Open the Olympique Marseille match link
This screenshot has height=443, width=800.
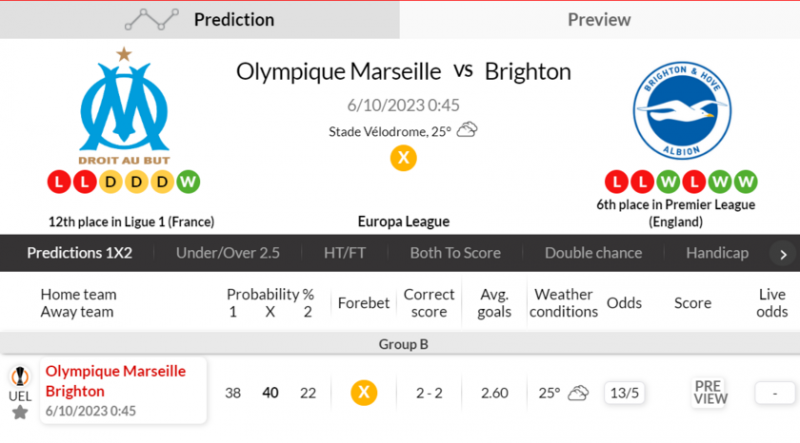[116, 371]
